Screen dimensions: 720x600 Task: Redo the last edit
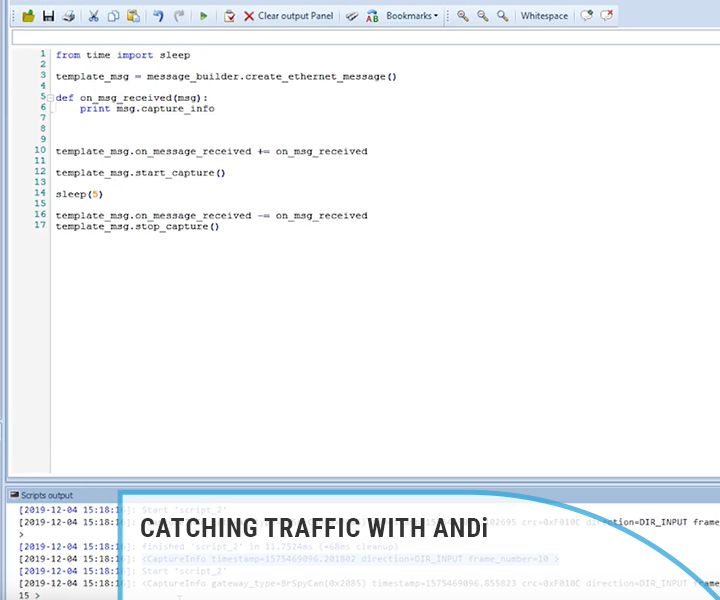179,17
